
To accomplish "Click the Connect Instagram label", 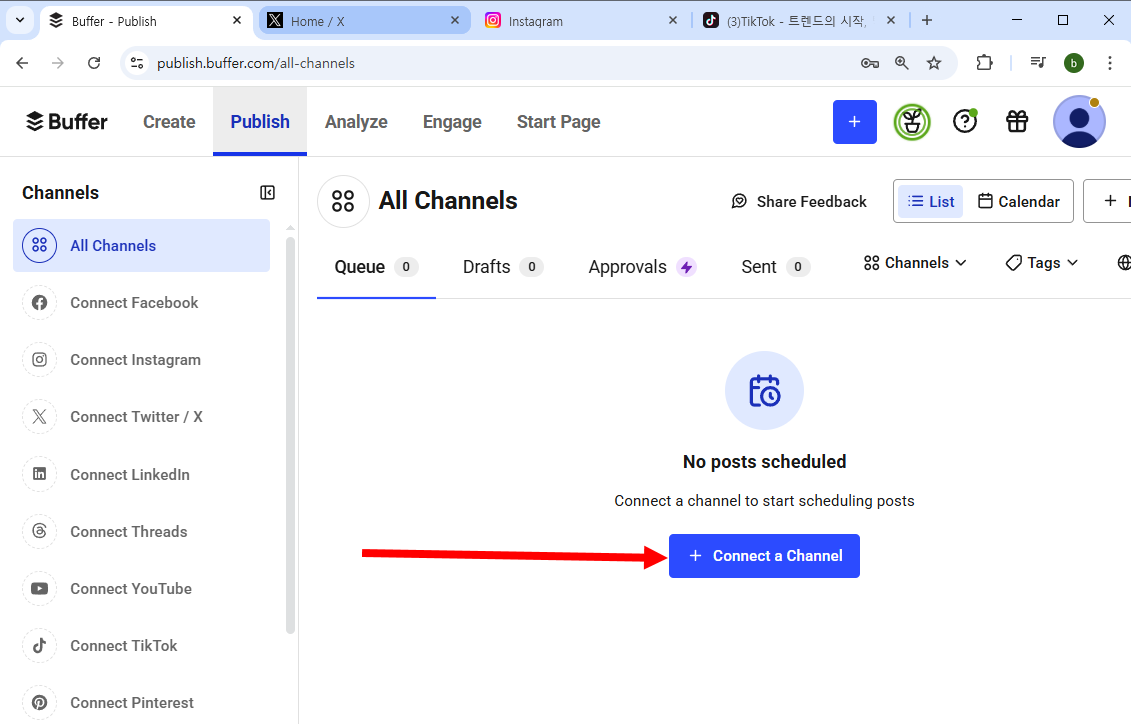I will (x=136, y=360).
